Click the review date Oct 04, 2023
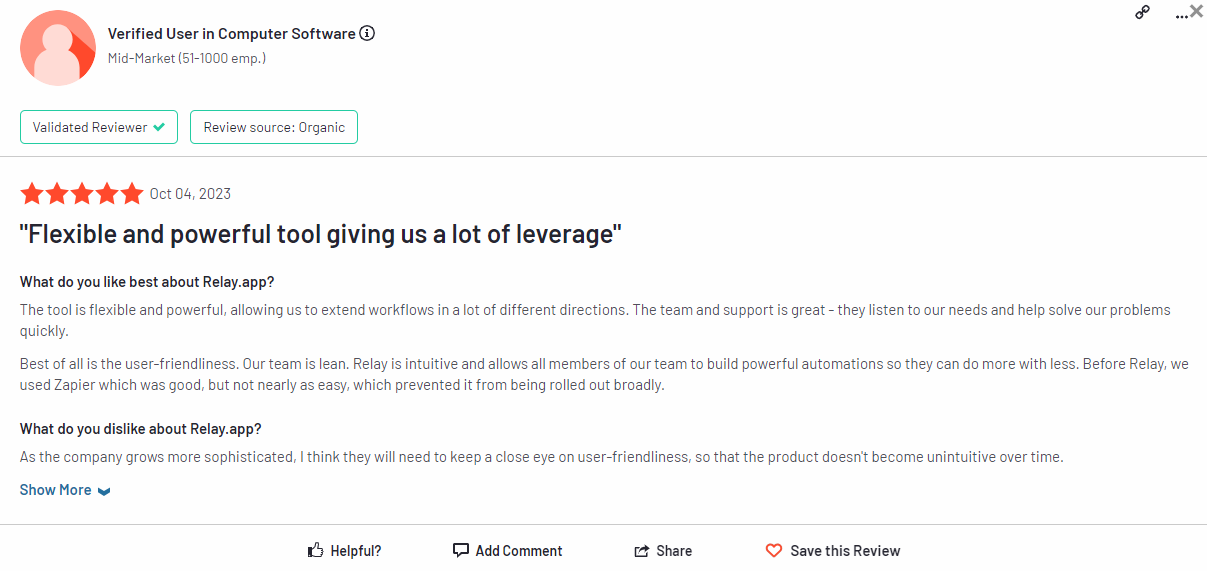The height and width of the screenshot is (571, 1207). (x=190, y=194)
